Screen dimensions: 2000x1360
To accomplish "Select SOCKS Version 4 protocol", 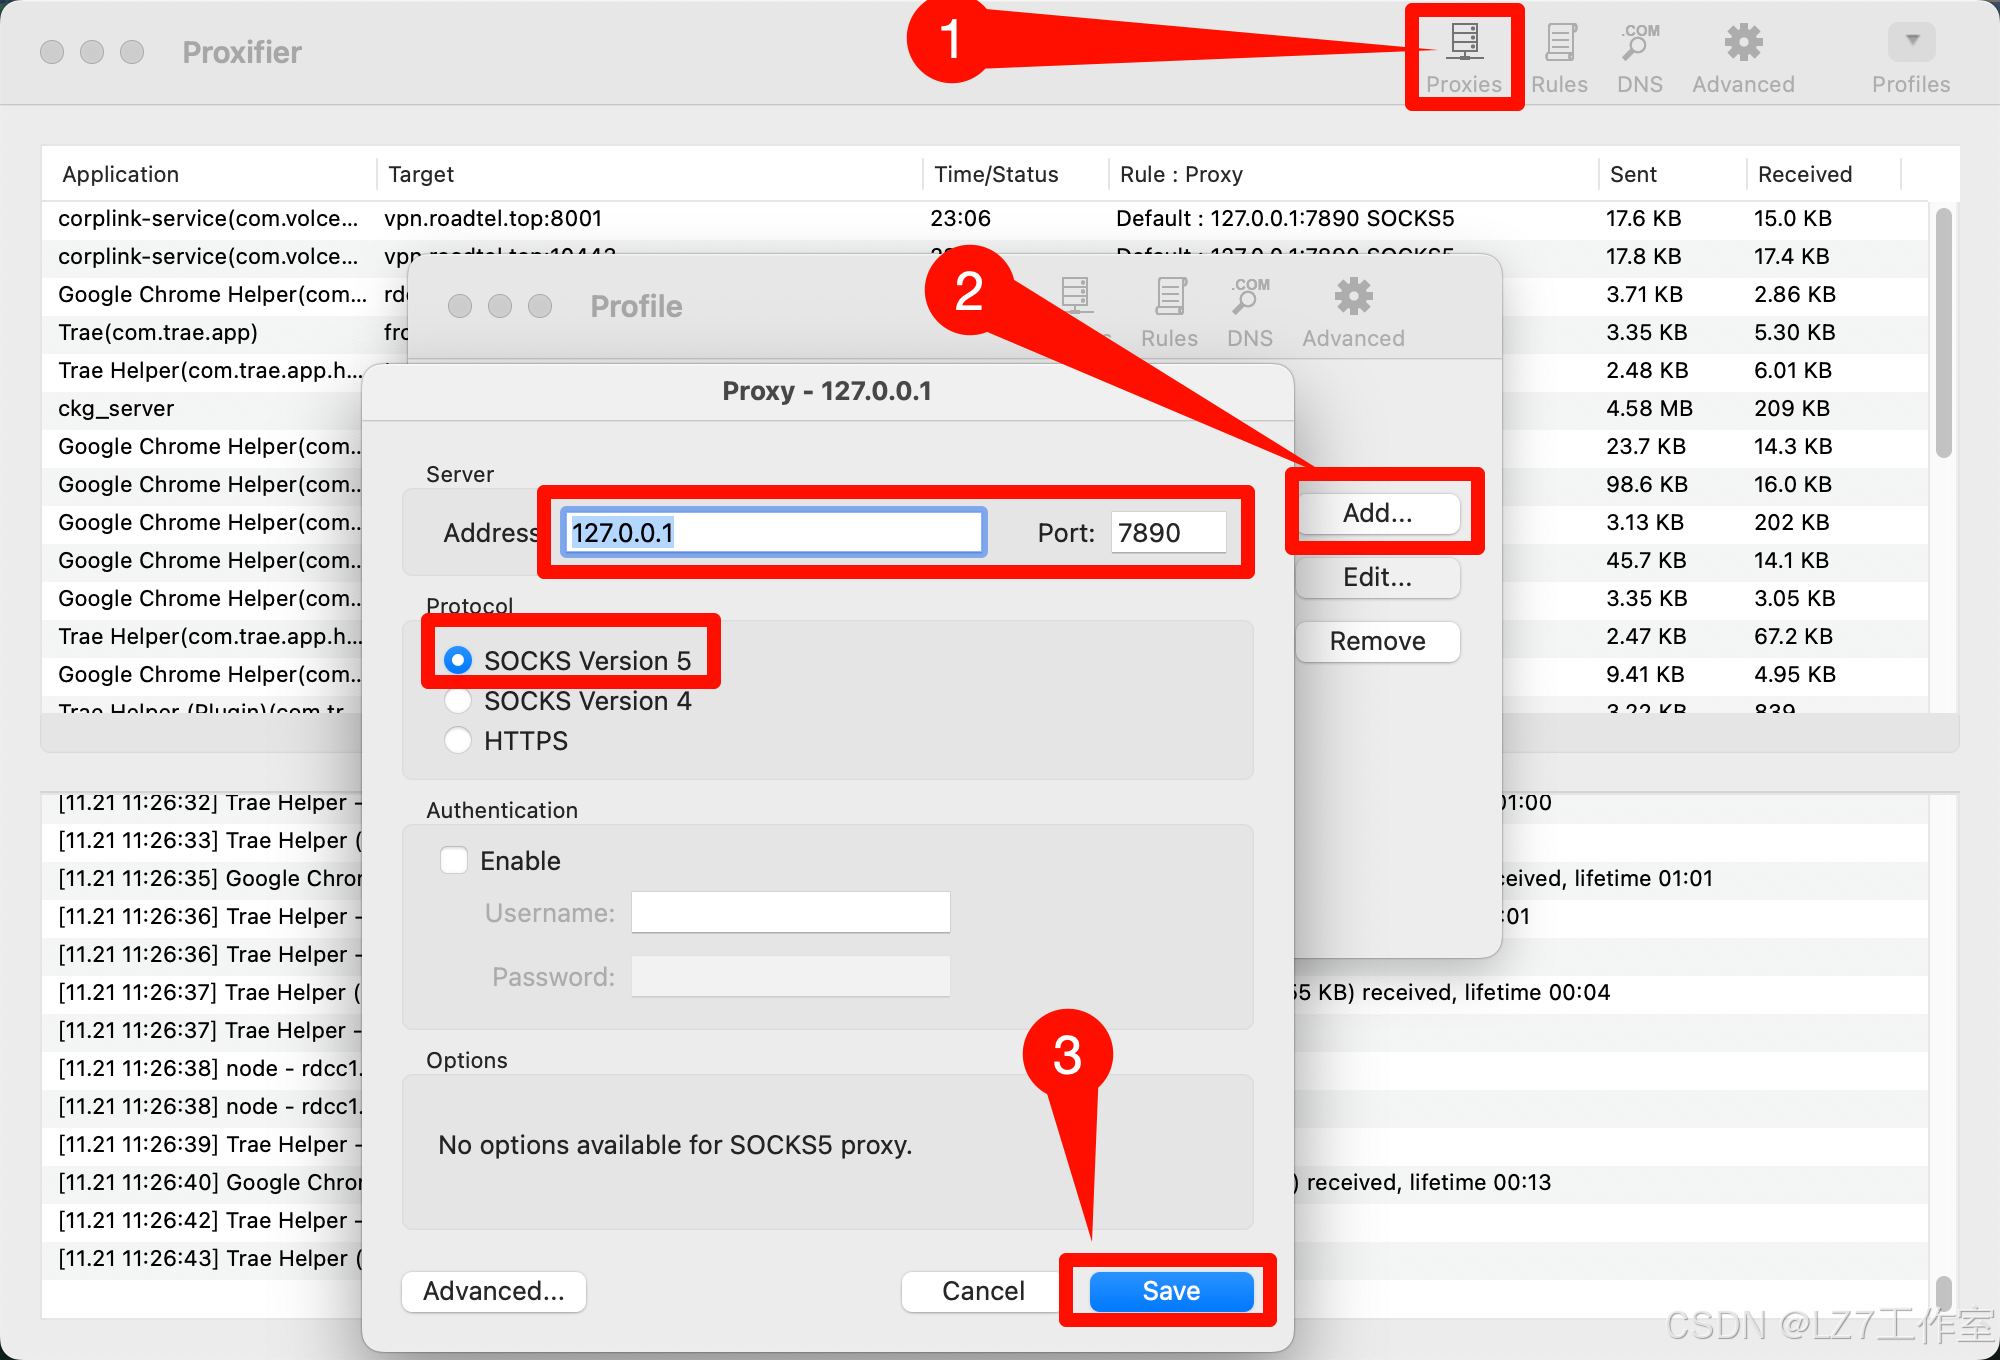I will [458, 701].
